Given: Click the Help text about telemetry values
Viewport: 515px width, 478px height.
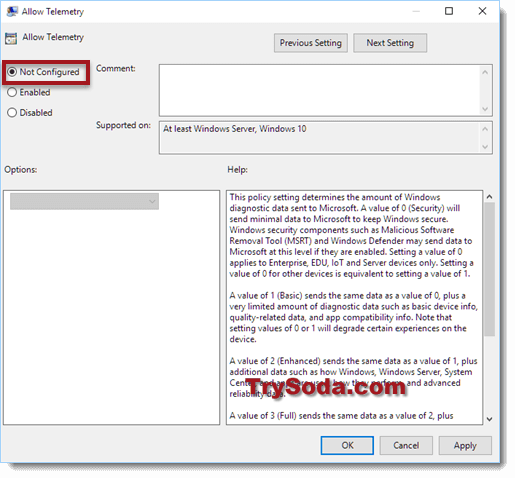Looking at the screenshot, I should (x=354, y=307).
